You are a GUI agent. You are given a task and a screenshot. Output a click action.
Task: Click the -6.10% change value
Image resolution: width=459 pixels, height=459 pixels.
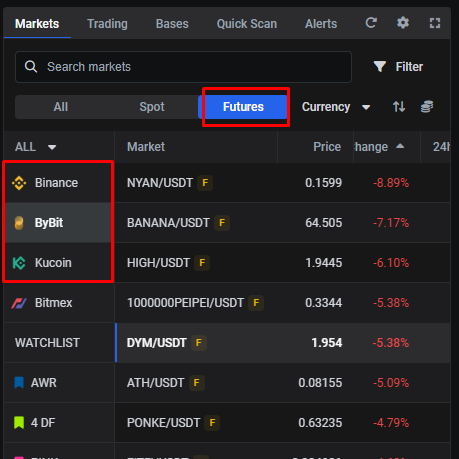point(391,263)
